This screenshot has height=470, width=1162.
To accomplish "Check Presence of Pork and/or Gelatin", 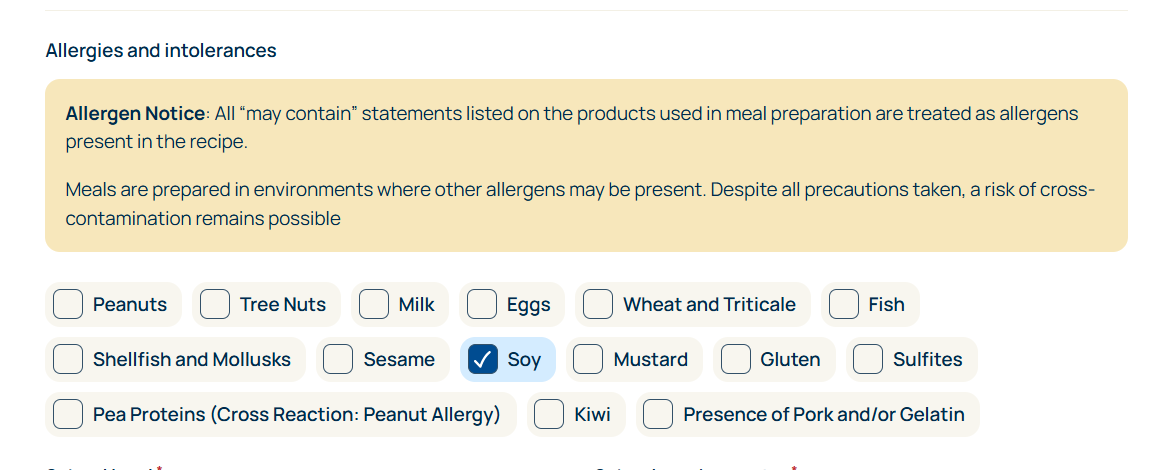I will [x=658, y=414].
